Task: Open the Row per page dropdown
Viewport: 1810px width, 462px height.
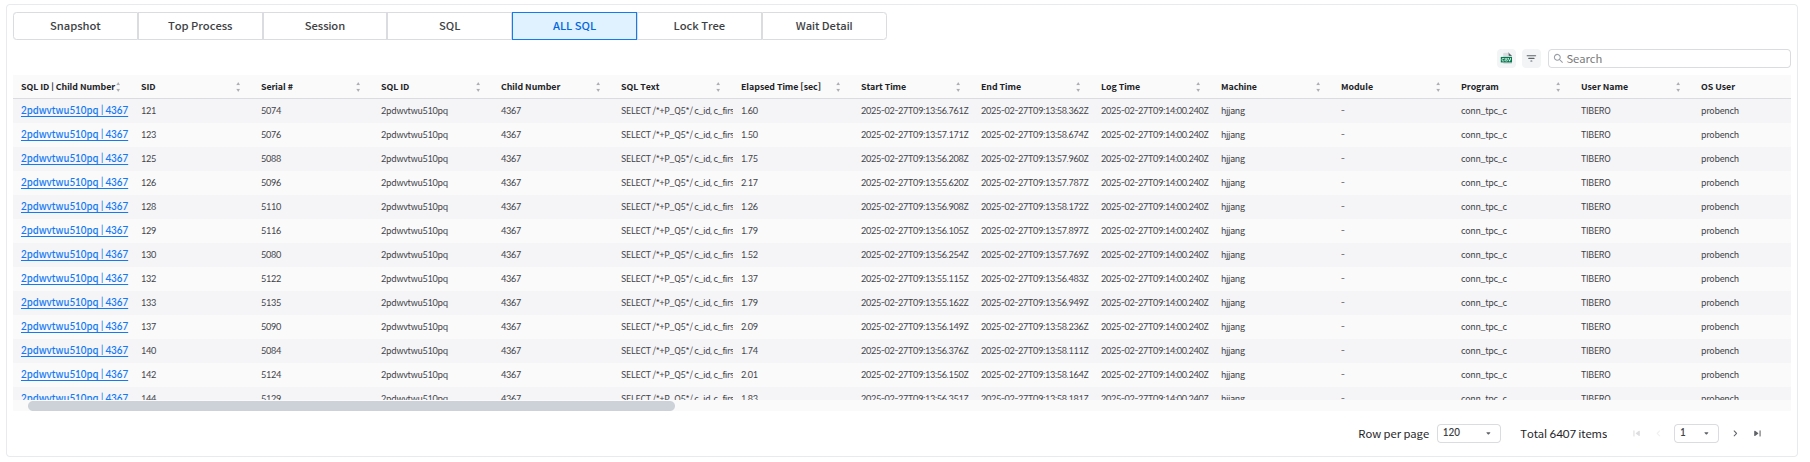Action: click(x=1468, y=433)
